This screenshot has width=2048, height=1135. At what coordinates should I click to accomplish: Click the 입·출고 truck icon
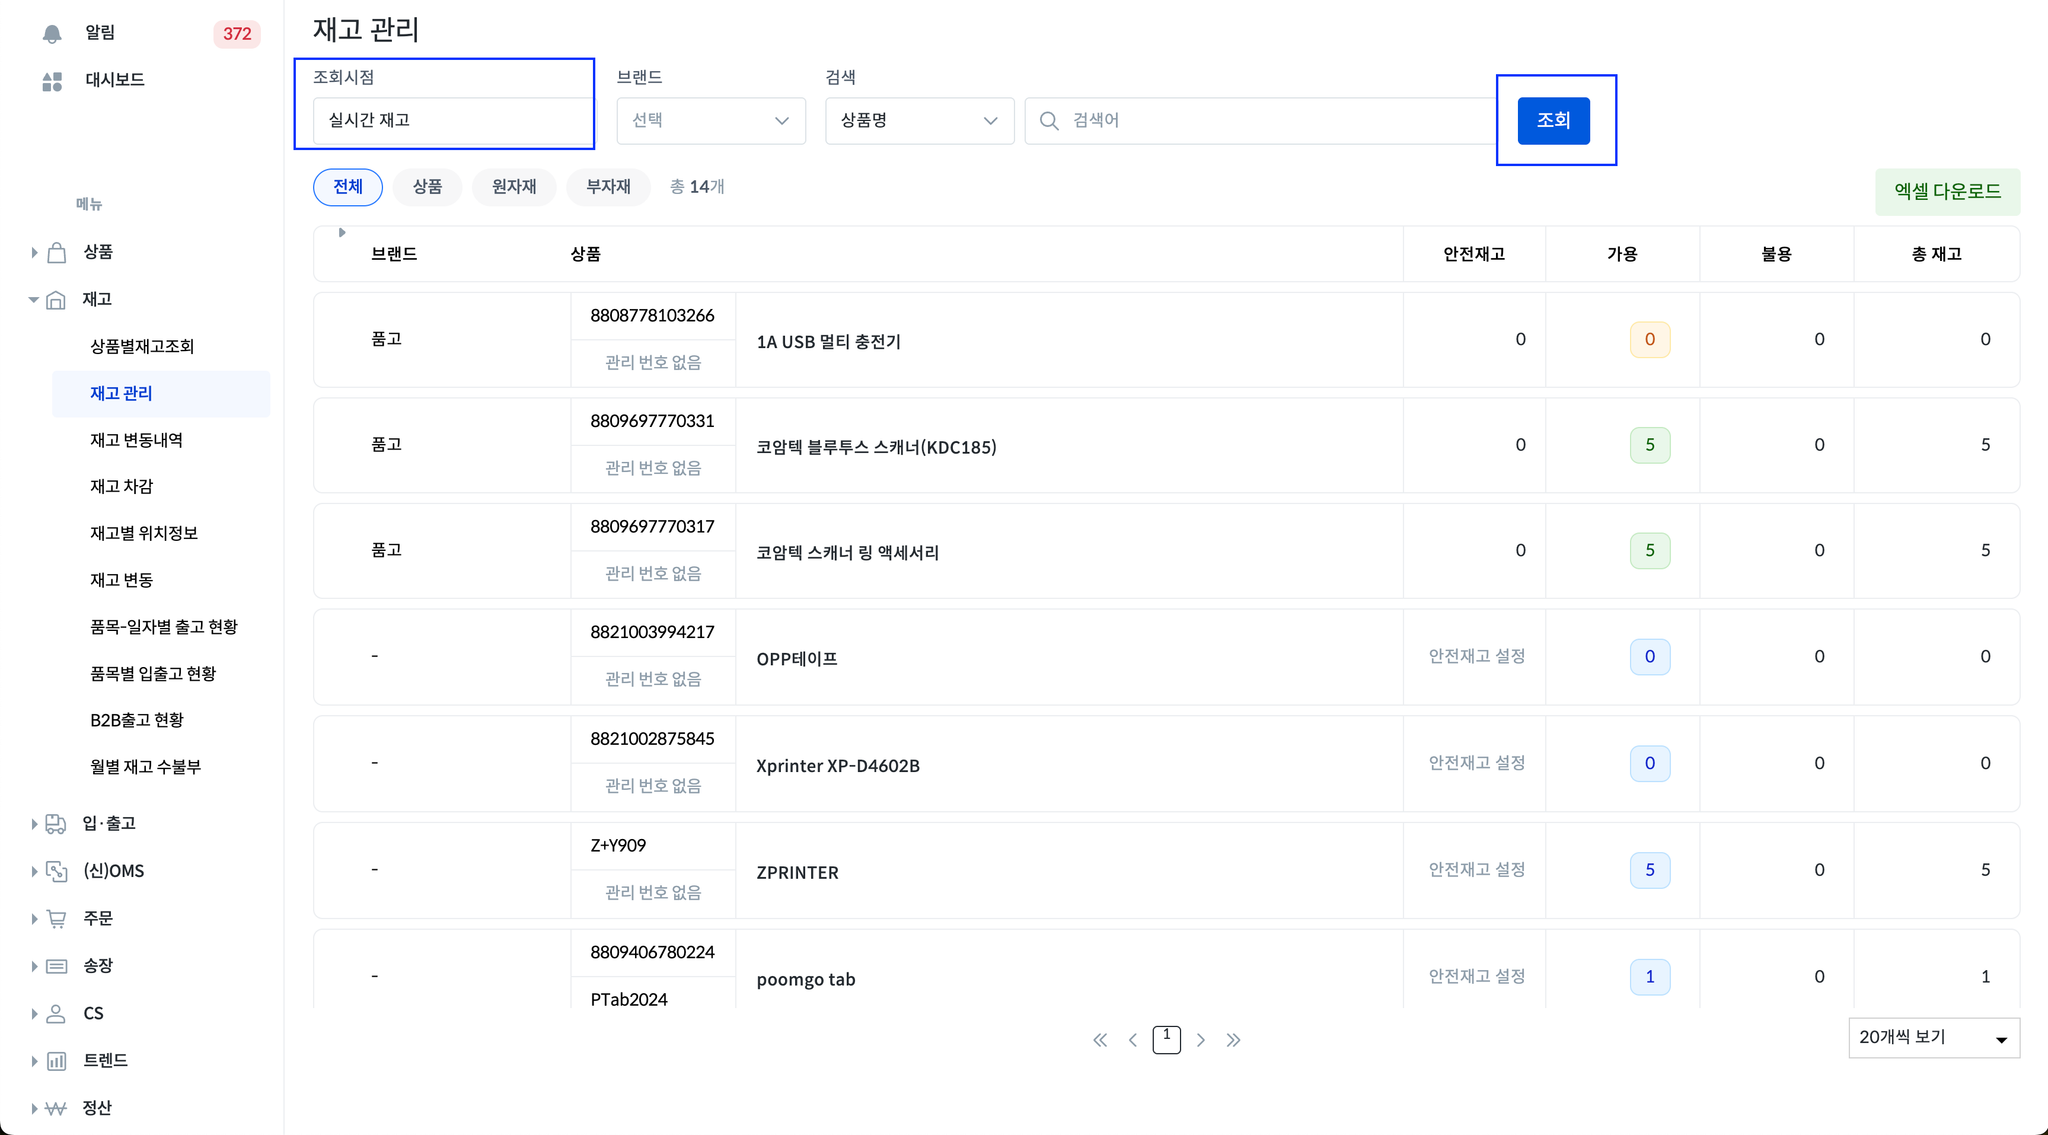coord(56,823)
